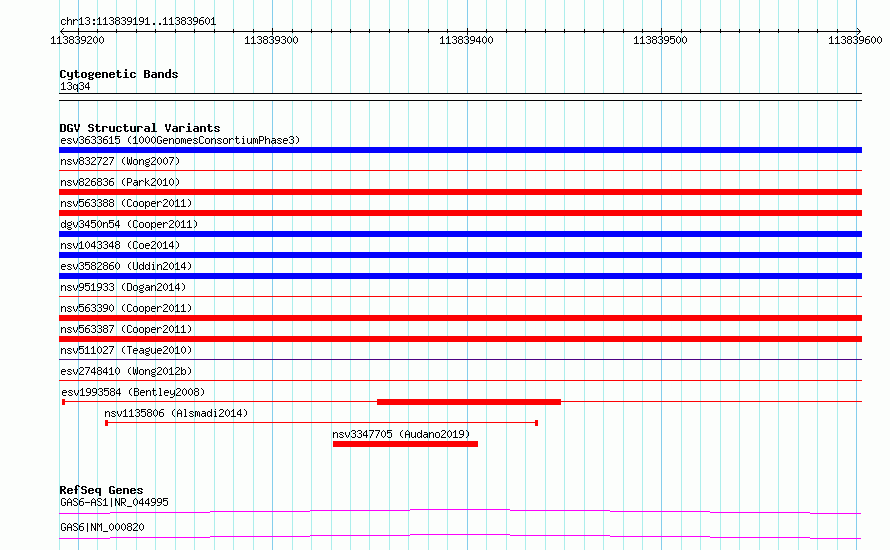This screenshot has height=550, width=890.
Task: Open variant nsv826836 (Park2010)
Action: 120,182
